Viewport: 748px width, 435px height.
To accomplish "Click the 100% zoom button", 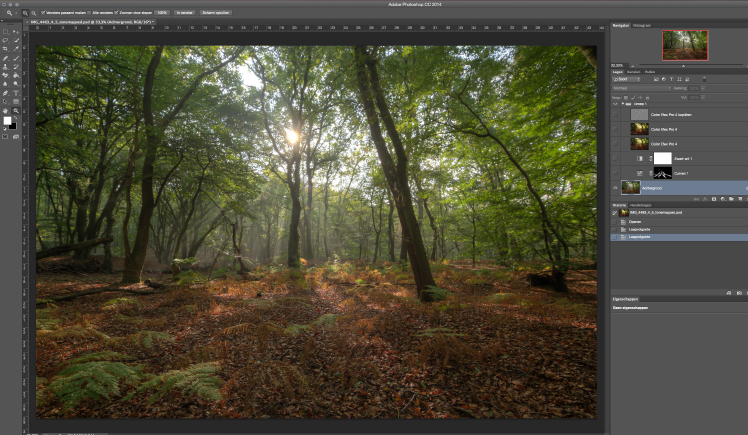I will pos(162,13).
